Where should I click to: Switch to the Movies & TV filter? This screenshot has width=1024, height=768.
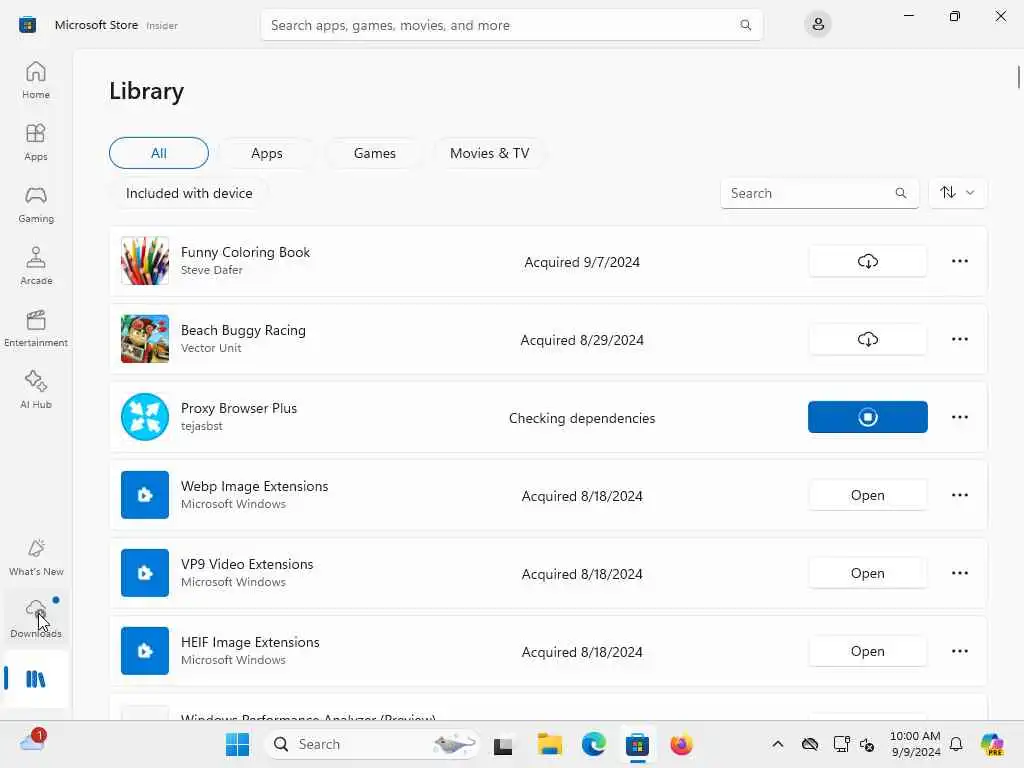pos(489,153)
